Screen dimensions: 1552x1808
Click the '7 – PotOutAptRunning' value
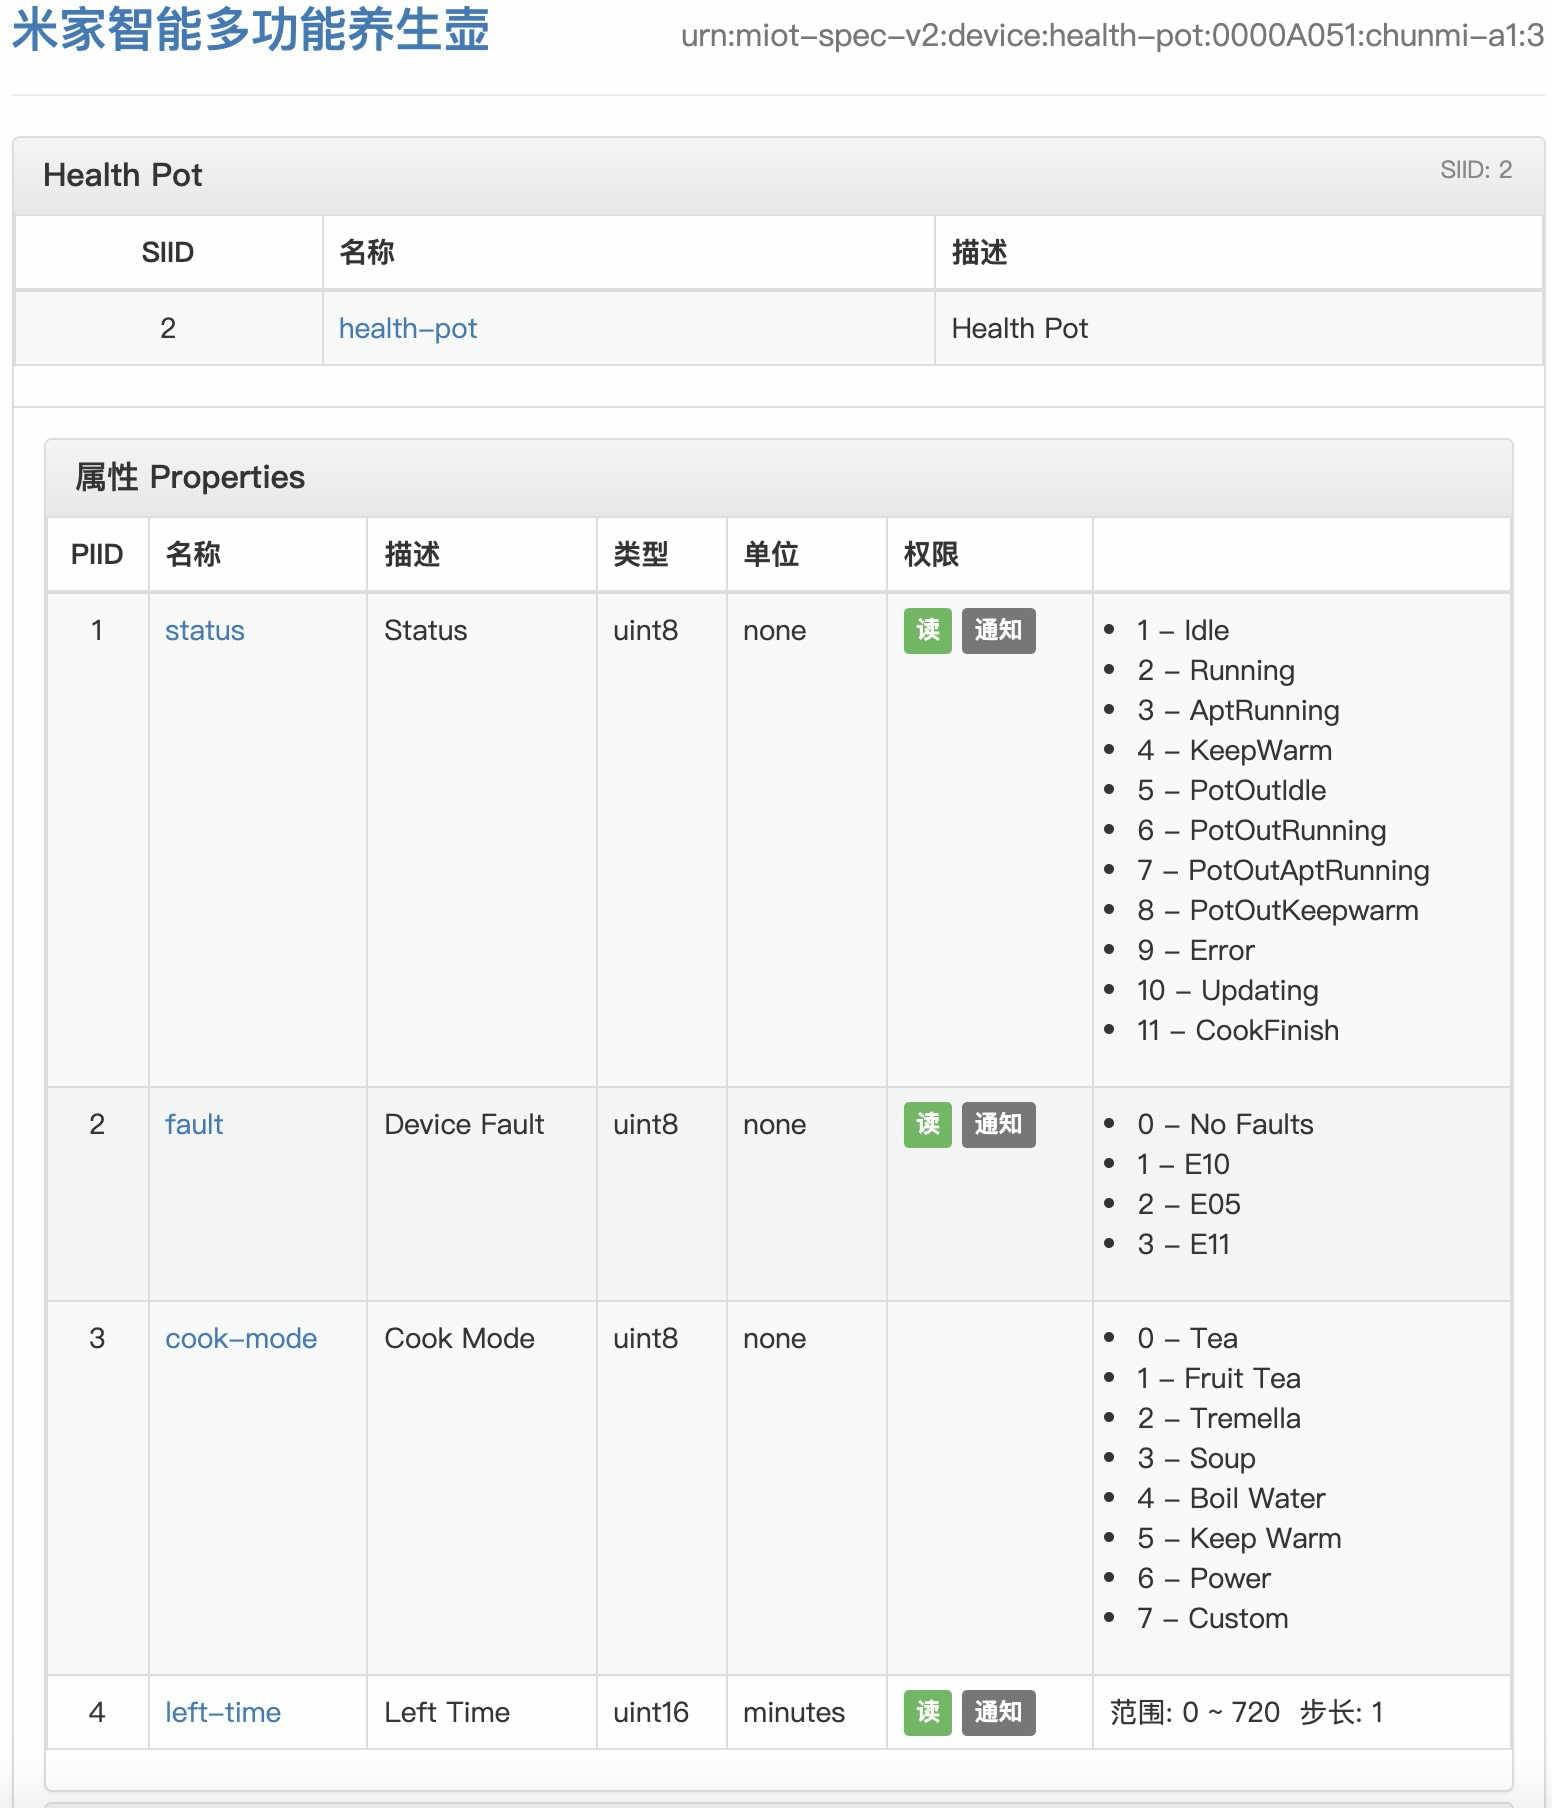[1283, 870]
